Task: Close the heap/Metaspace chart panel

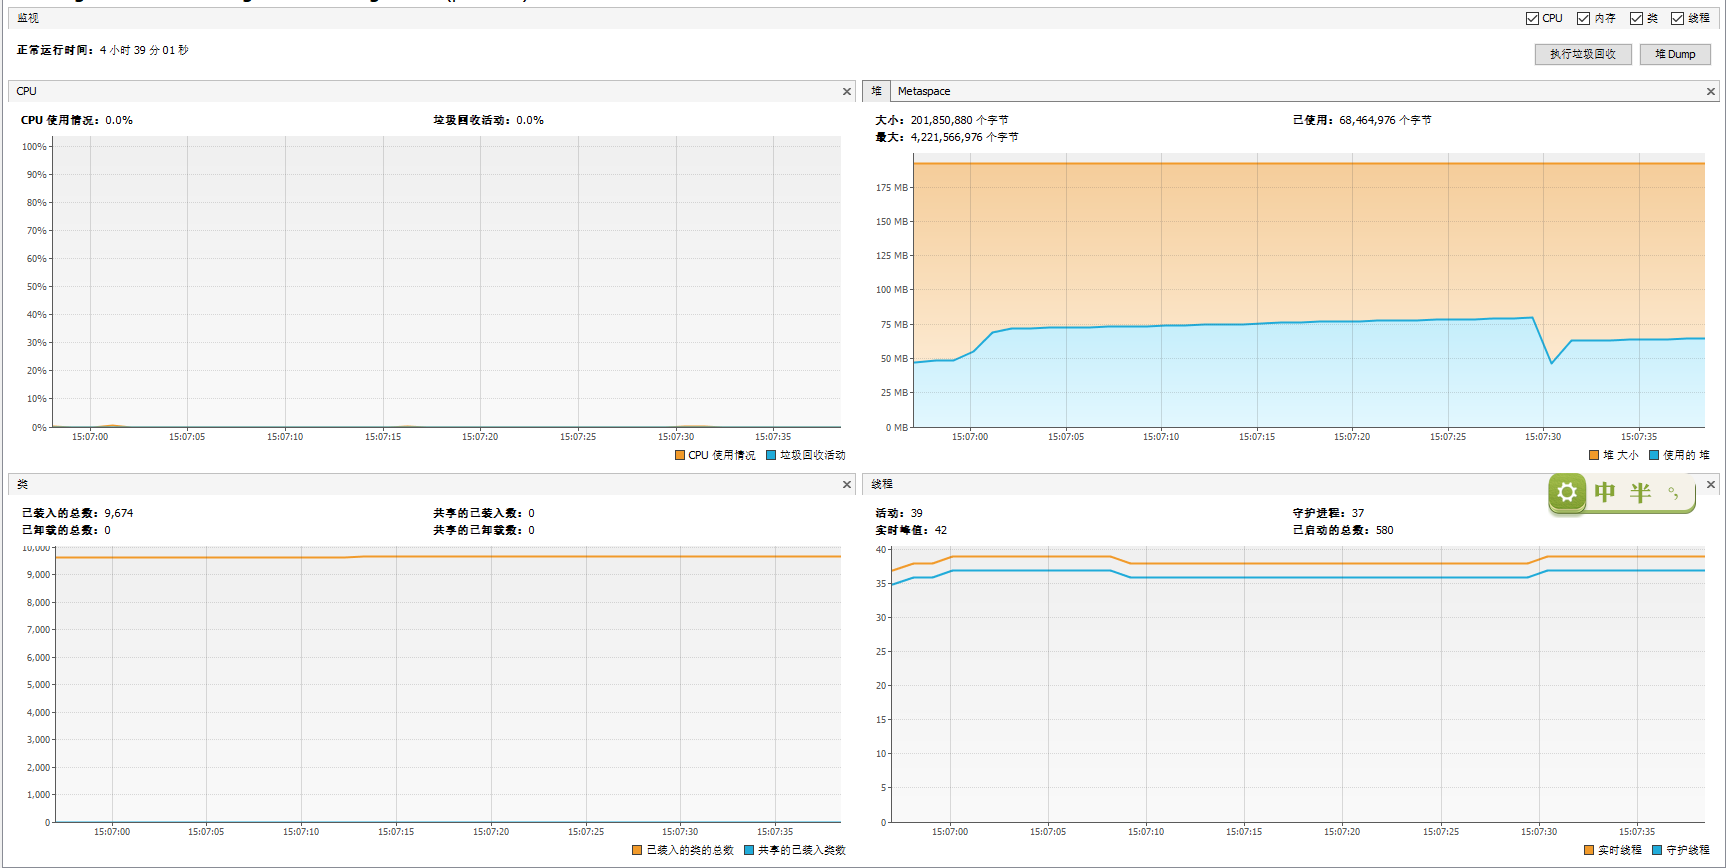Action: click(x=1711, y=91)
